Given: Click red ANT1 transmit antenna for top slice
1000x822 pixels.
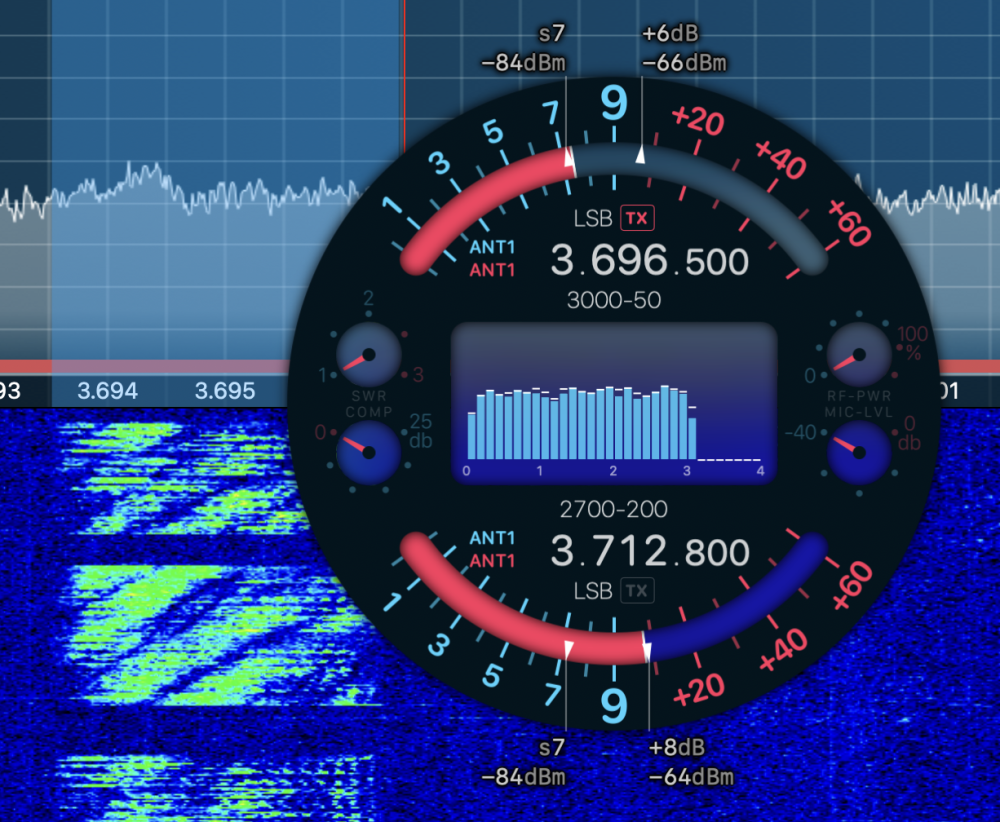Looking at the screenshot, I should (x=492, y=270).
